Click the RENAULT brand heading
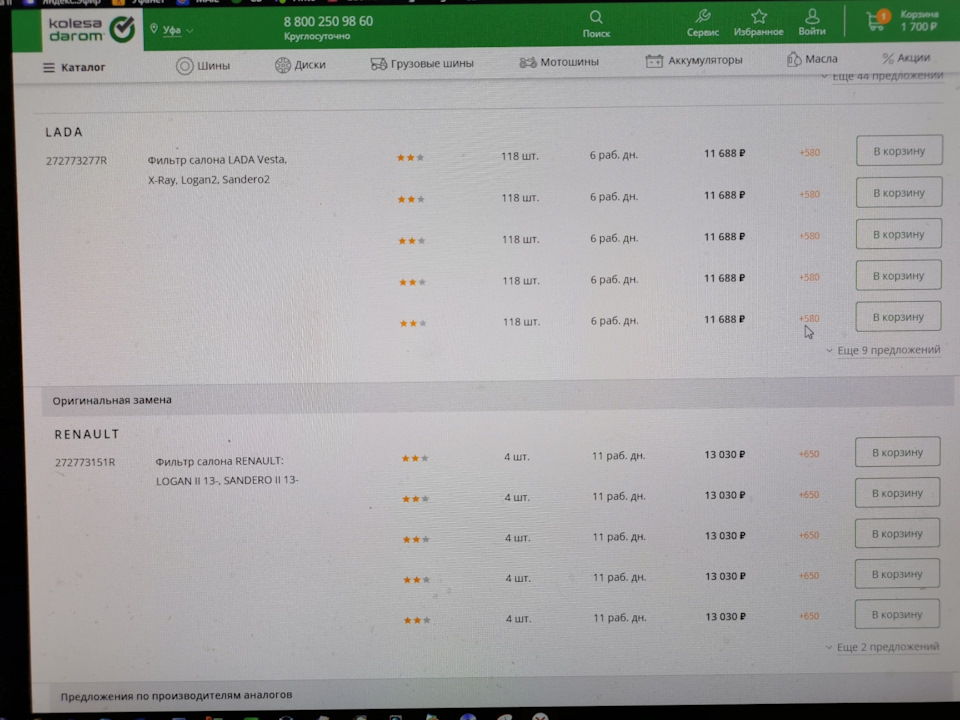The width and height of the screenshot is (960, 720). pyautogui.click(x=87, y=434)
